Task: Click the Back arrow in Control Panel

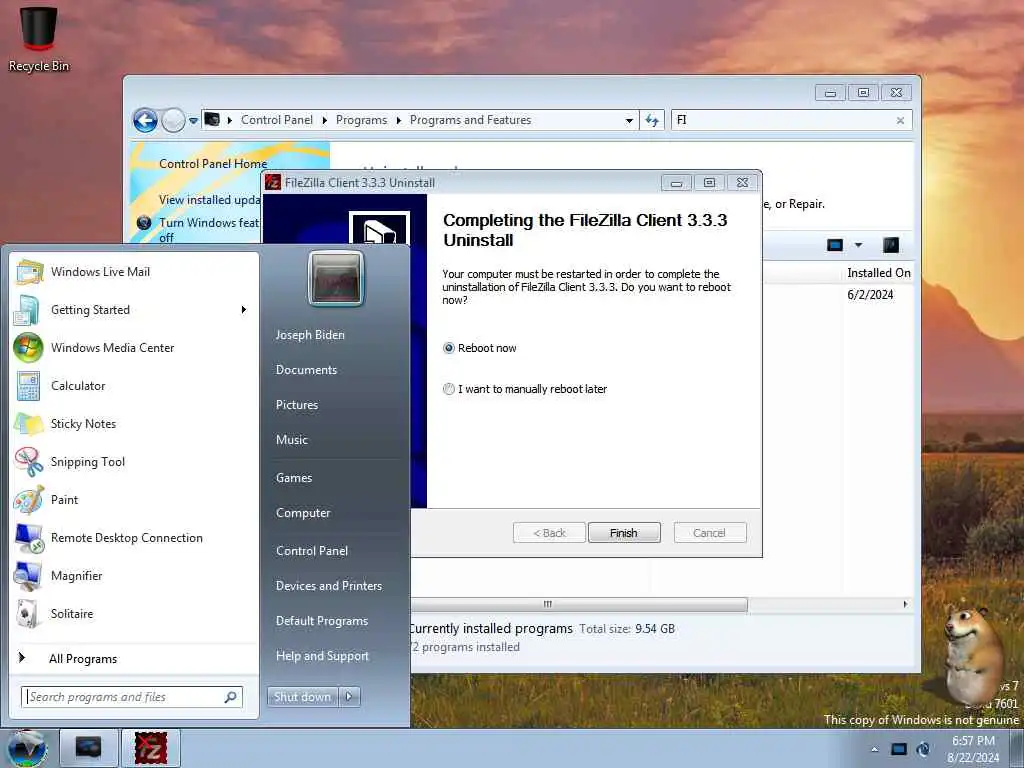Action: tap(145, 120)
